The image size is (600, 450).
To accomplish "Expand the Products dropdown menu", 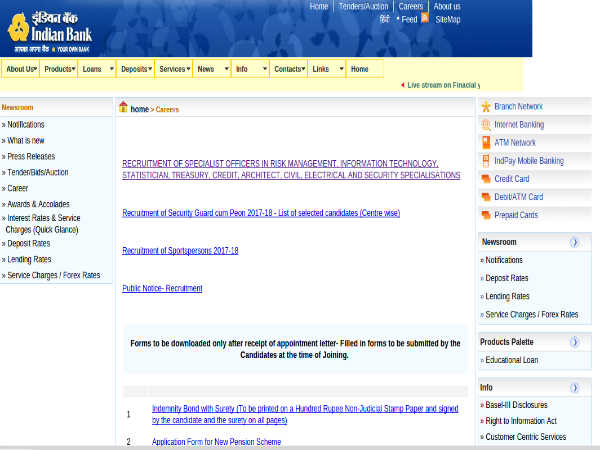I will point(59,69).
